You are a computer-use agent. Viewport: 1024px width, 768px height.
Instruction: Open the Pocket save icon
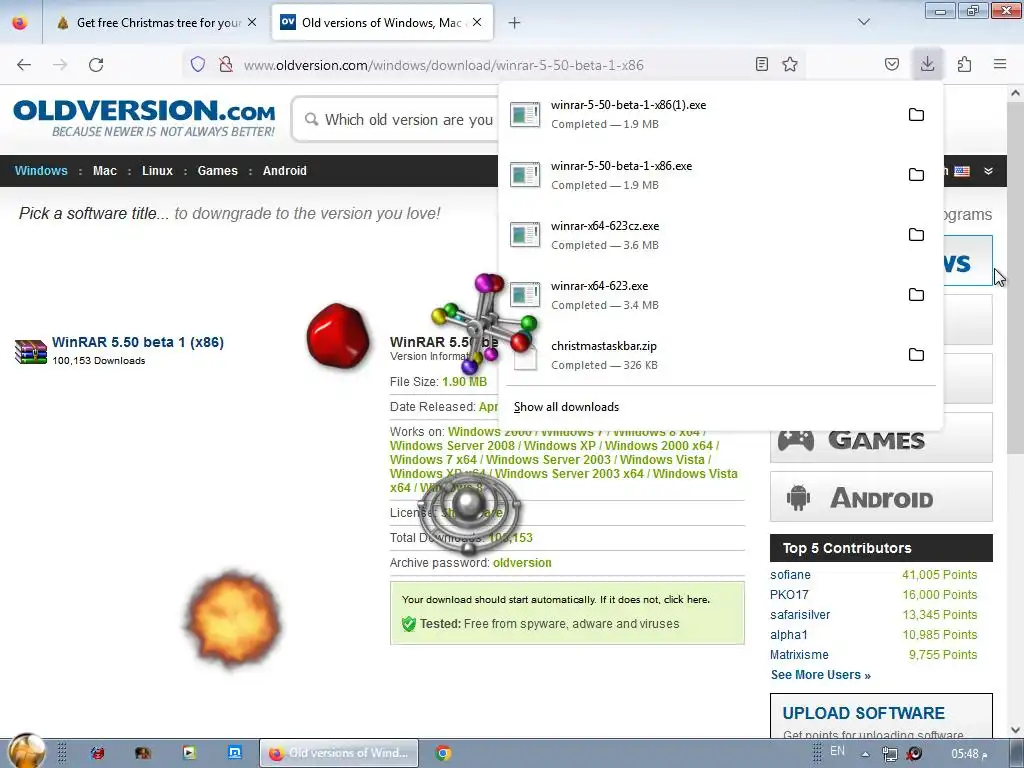click(x=892, y=64)
